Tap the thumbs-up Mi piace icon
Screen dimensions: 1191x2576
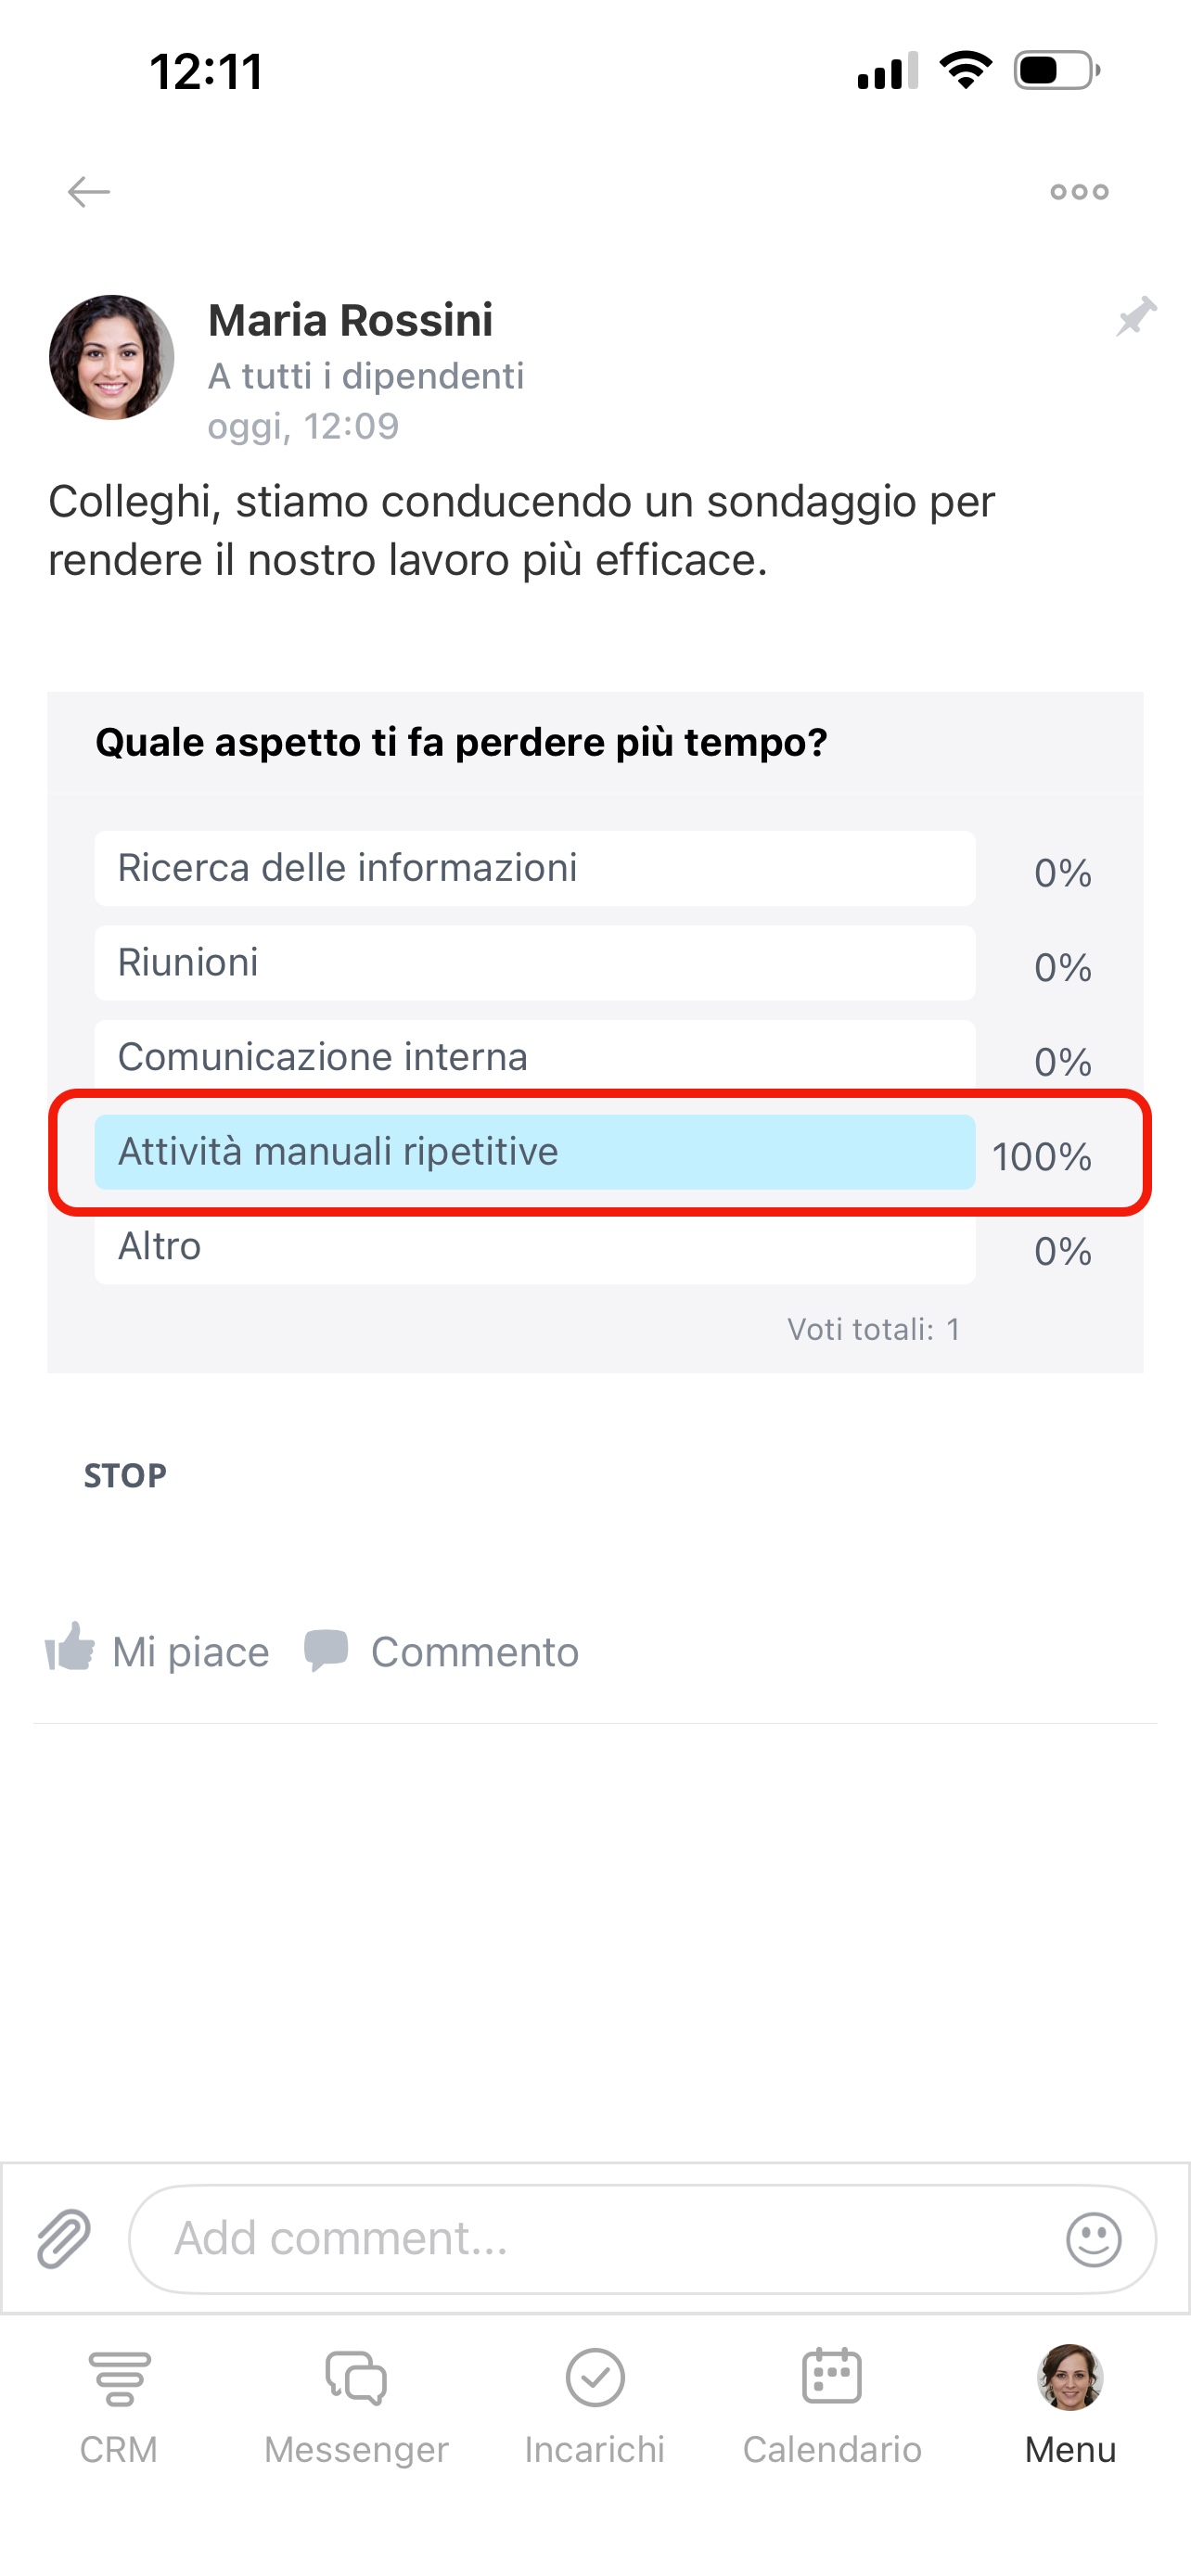coord(70,1647)
